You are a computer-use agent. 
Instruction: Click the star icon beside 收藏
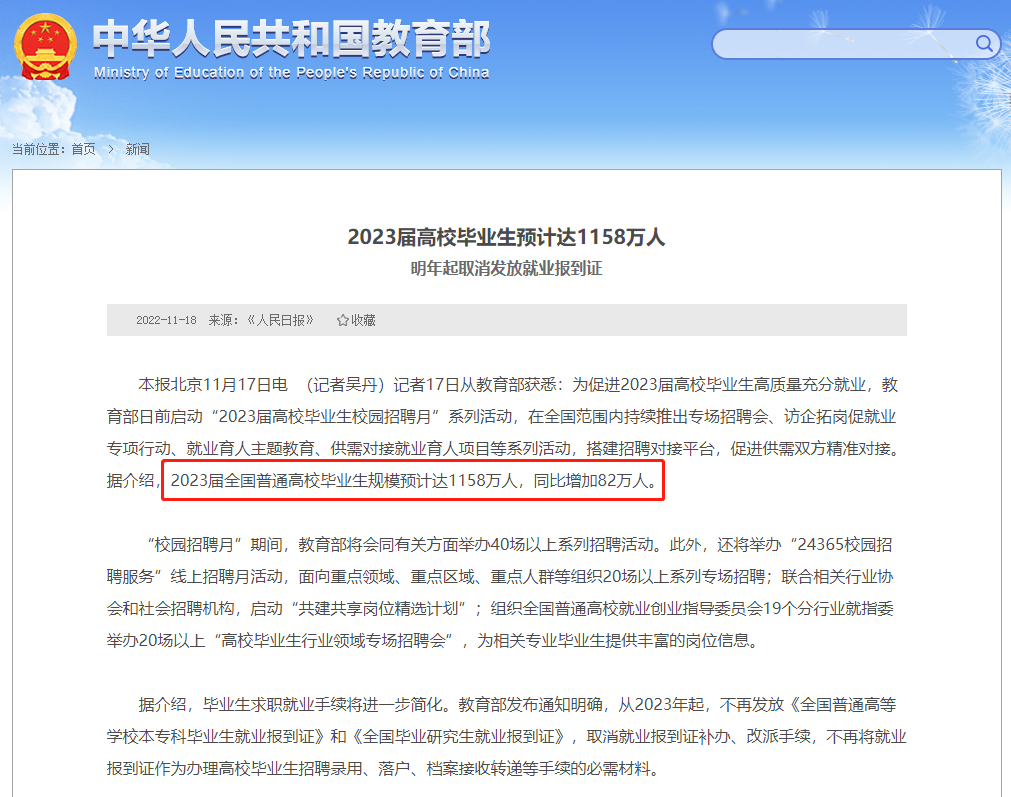[x=342, y=320]
